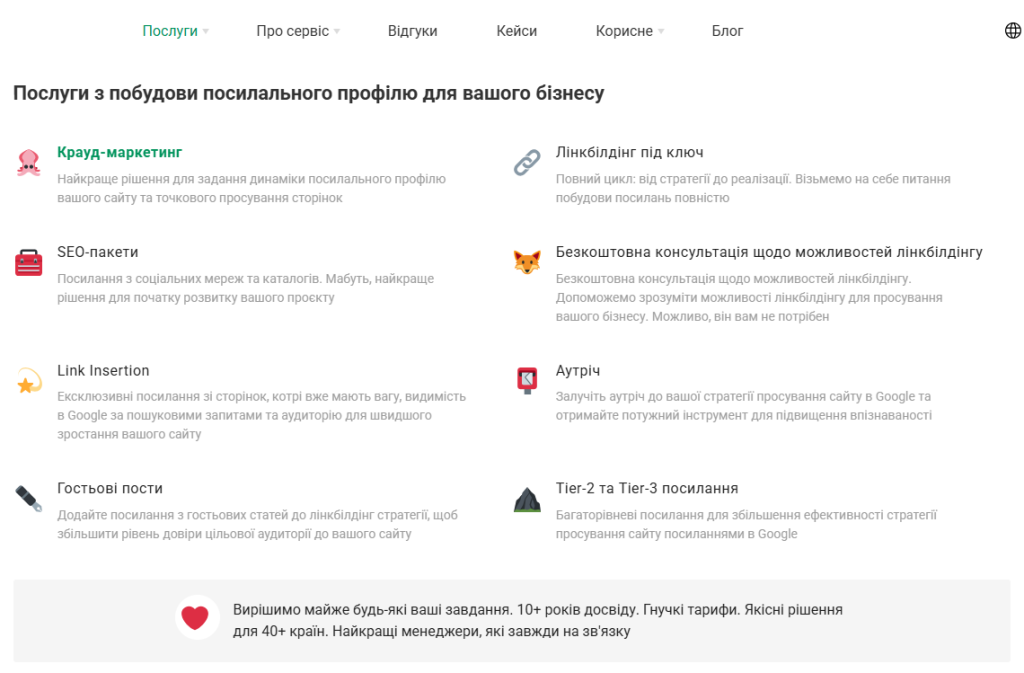This screenshot has width=1024, height=673.
Task: Expand the Про сервіс dropdown arrow
Action: [x=337, y=32]
